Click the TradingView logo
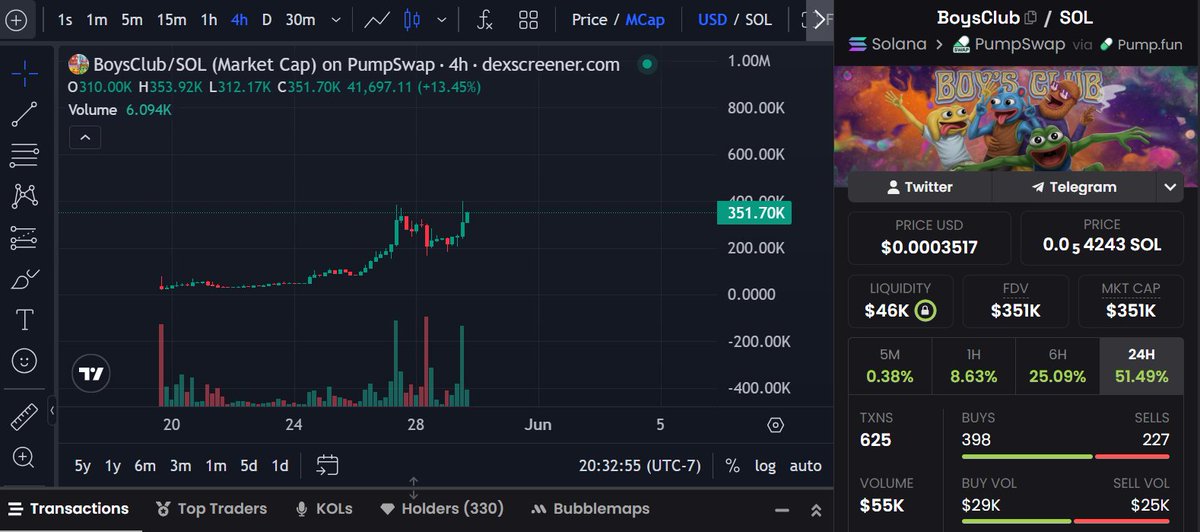 click(x=91, y=374)
